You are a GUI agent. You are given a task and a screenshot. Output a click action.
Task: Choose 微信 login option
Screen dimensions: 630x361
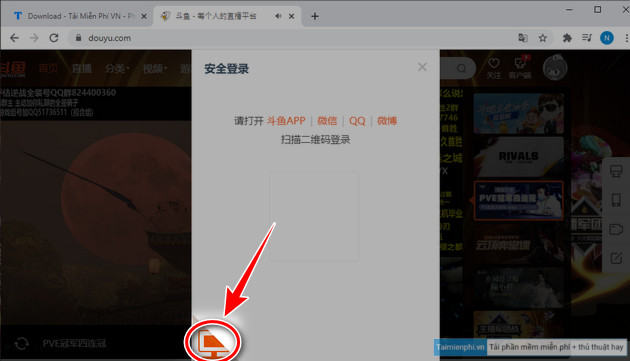[327, 121]
